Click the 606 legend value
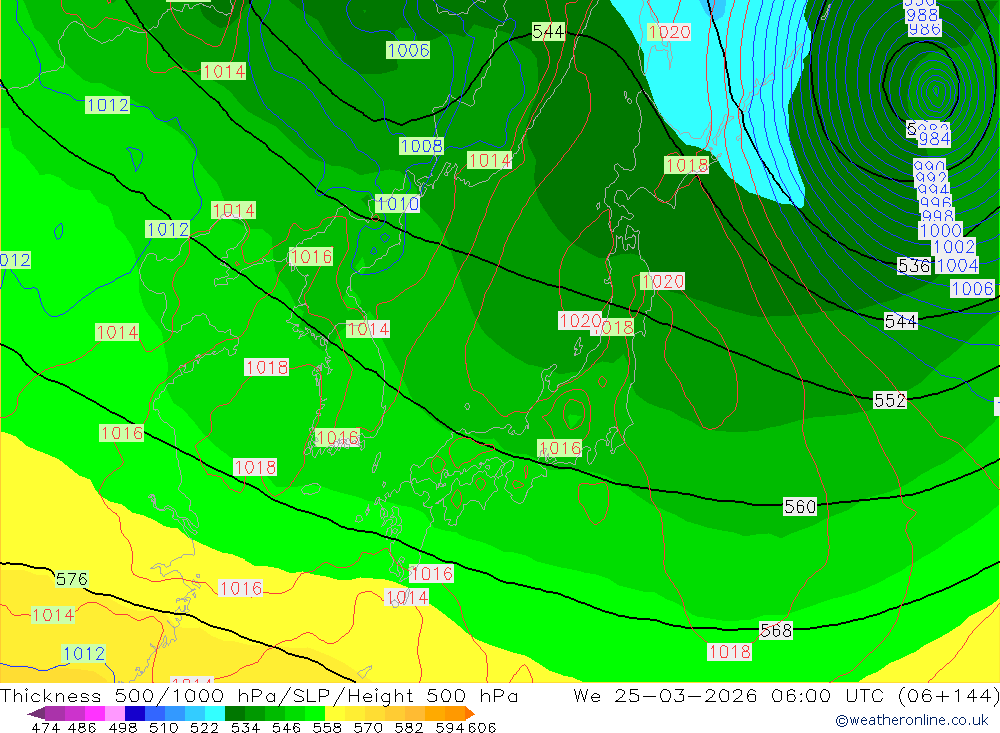The image size is (1000, 733). click(x=482, y=727)
